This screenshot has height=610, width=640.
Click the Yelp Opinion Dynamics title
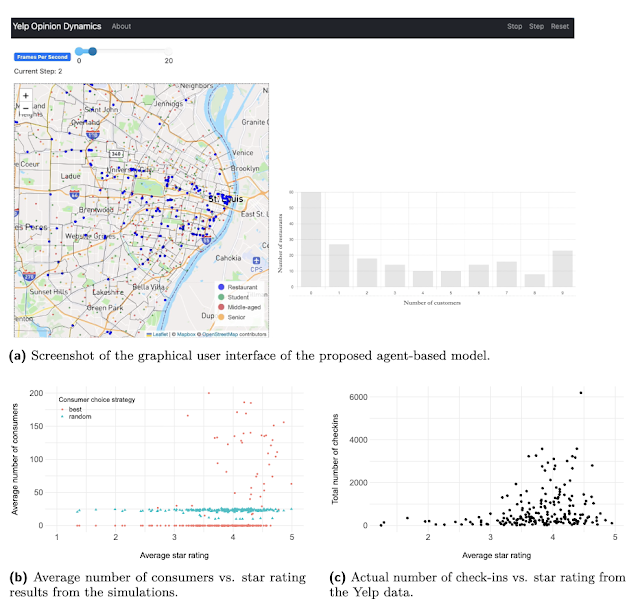tap(57, 26)
